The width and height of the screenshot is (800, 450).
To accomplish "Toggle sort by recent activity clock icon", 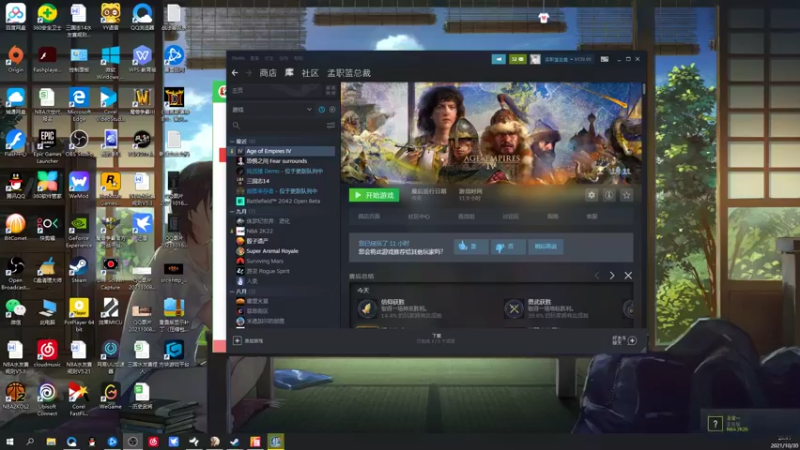I will [321, 110].
